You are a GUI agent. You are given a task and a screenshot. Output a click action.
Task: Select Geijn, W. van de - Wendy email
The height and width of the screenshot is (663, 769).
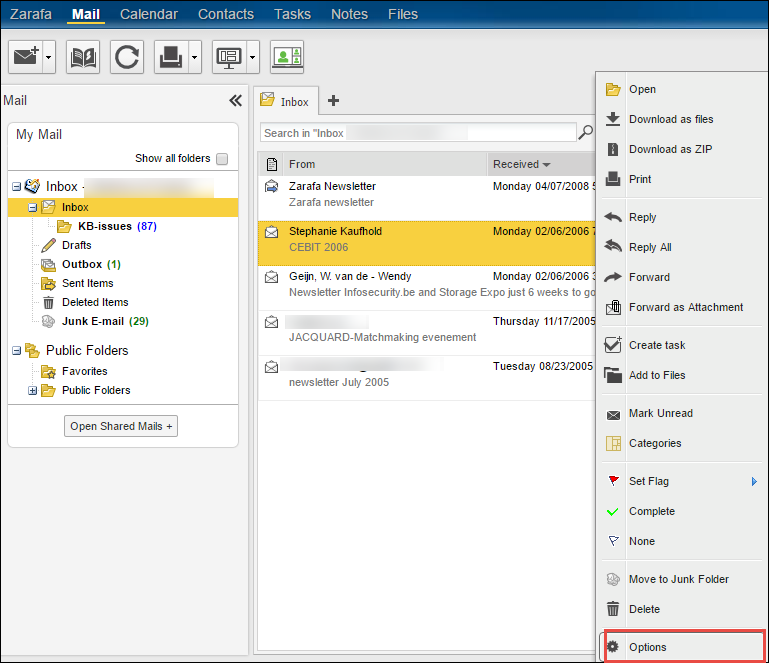[x=427, y=288]
